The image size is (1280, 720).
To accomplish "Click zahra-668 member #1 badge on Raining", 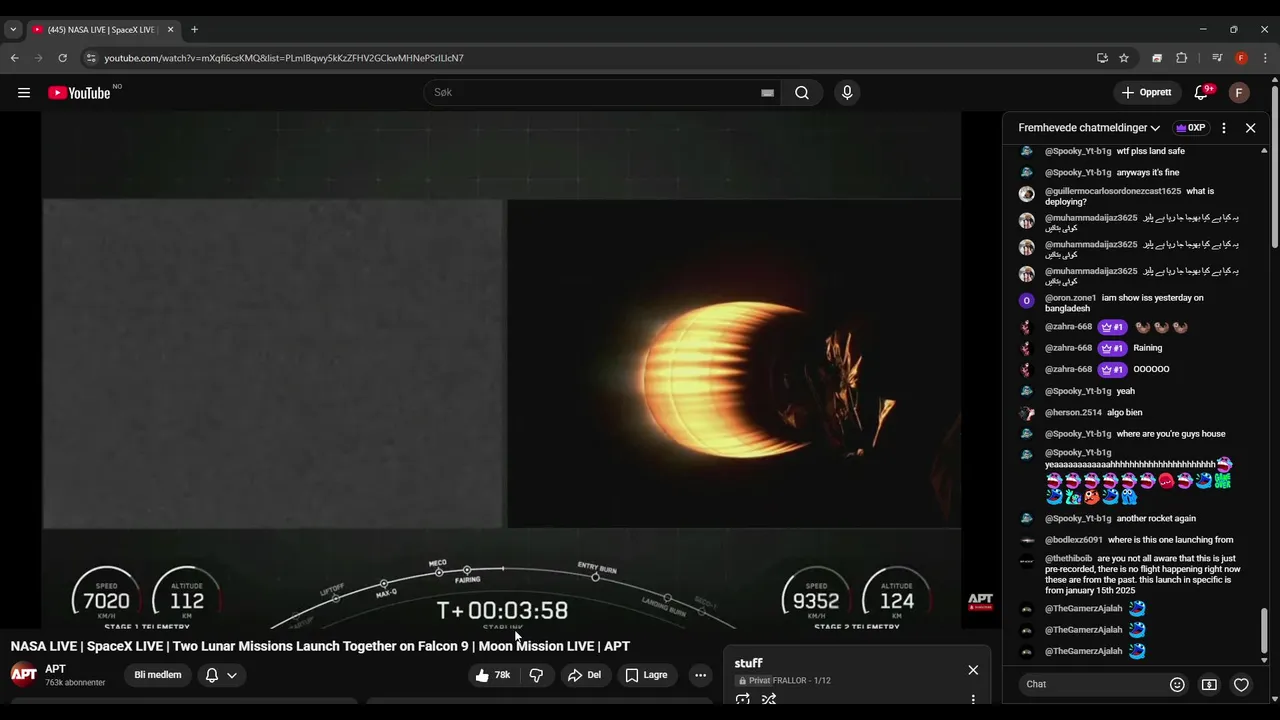I will [1112, 348].
